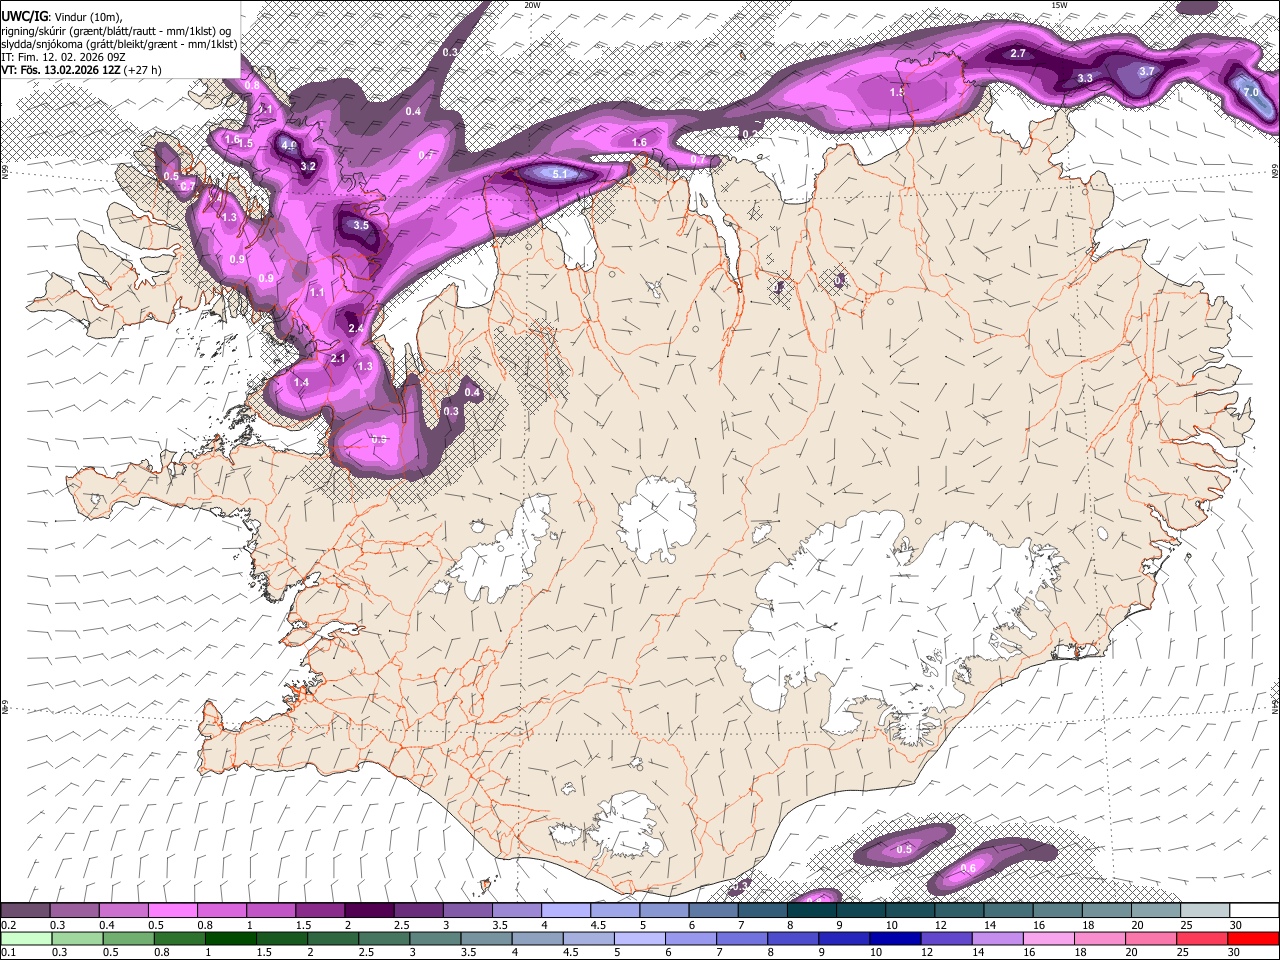
Task: Click the 'VT: Fös. 13.02.2026 12Z (+27 h)' line
Action: click(82, 70)
